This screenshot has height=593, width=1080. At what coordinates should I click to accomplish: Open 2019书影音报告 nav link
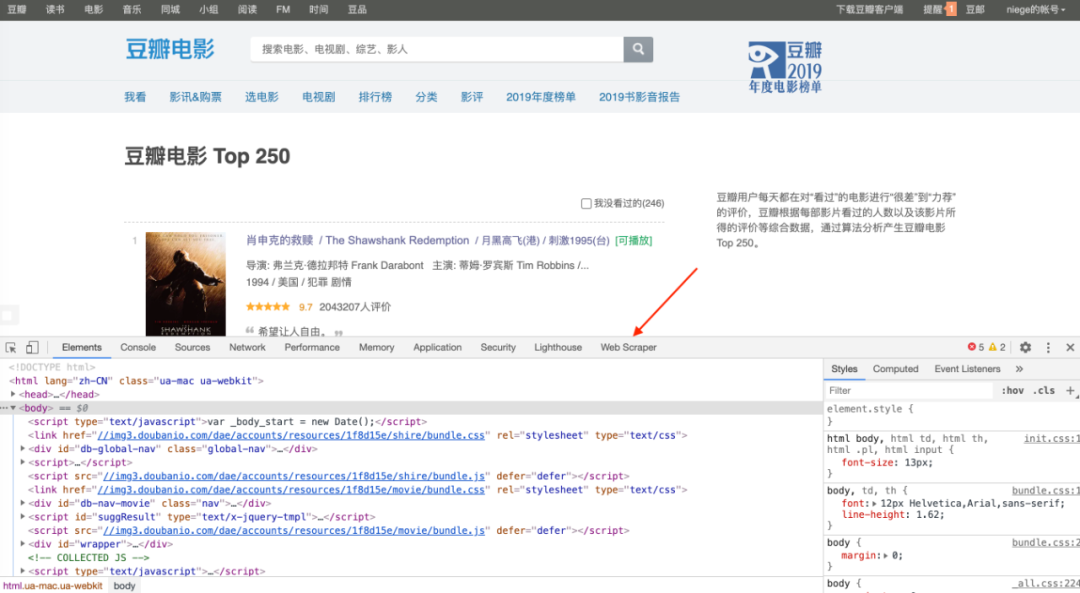639,97
